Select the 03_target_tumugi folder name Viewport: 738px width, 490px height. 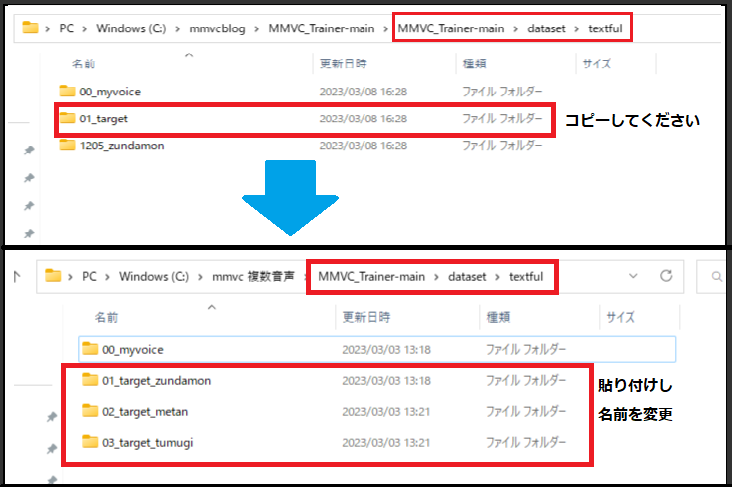[148, 442]
